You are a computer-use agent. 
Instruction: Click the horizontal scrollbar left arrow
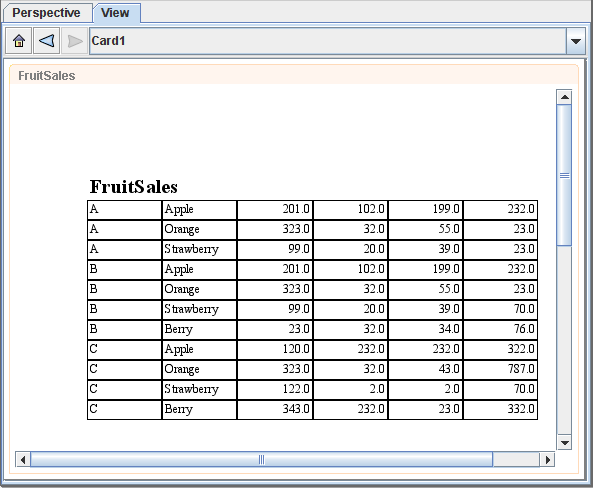coord(23,460)
